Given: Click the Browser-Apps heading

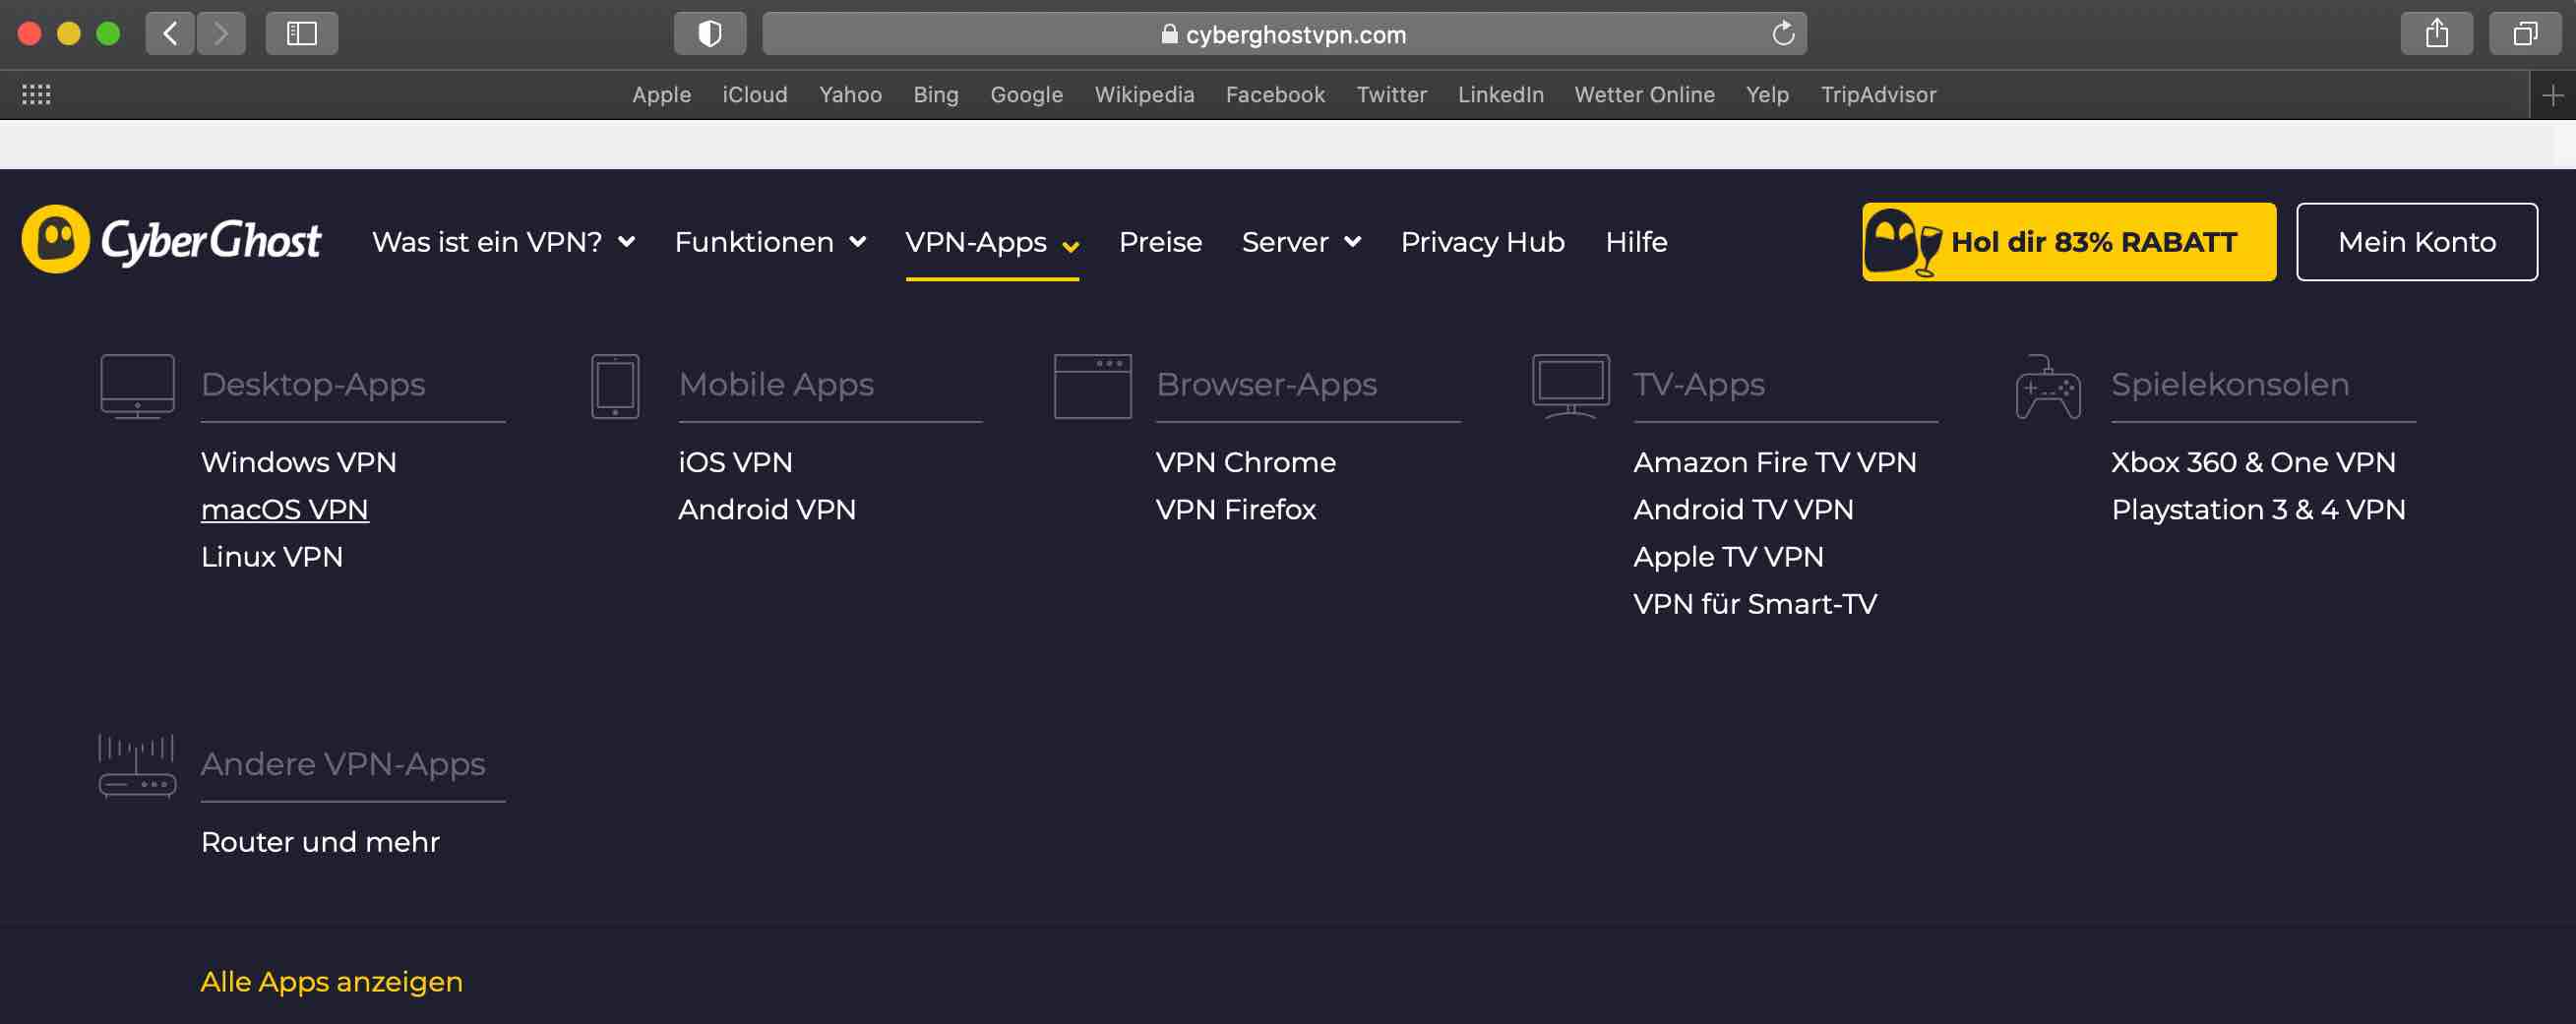Looking at the screenshot, I should (x=1266, y=384).
